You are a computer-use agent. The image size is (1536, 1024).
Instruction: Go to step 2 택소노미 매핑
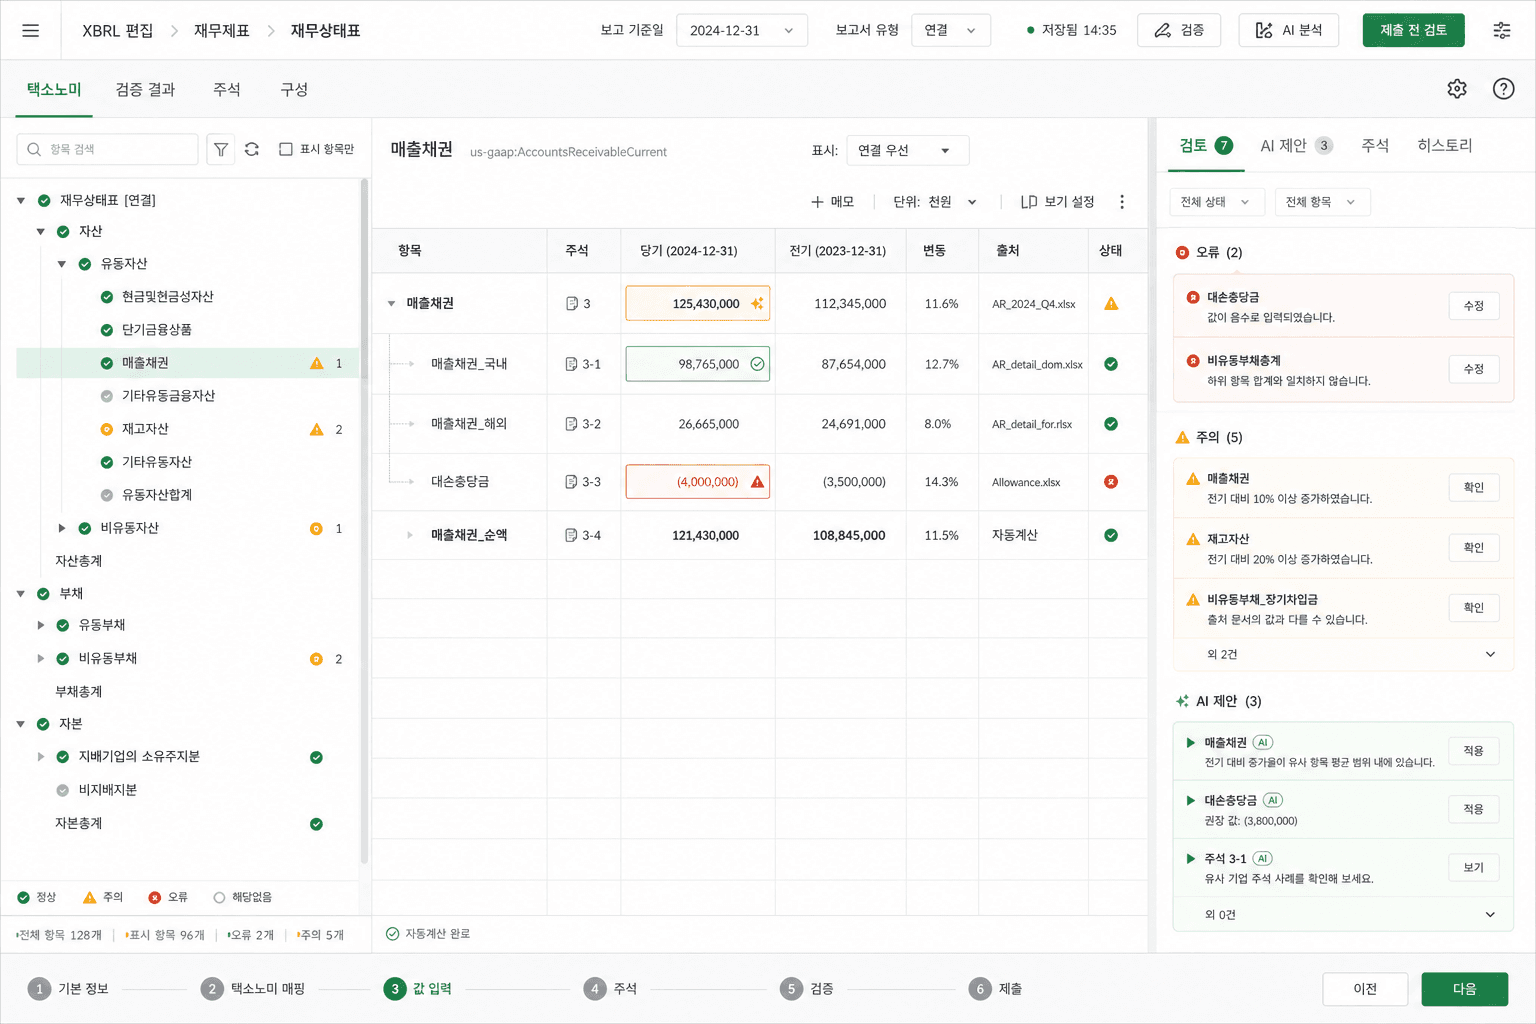pyautogui.click(x=254, y=989)
